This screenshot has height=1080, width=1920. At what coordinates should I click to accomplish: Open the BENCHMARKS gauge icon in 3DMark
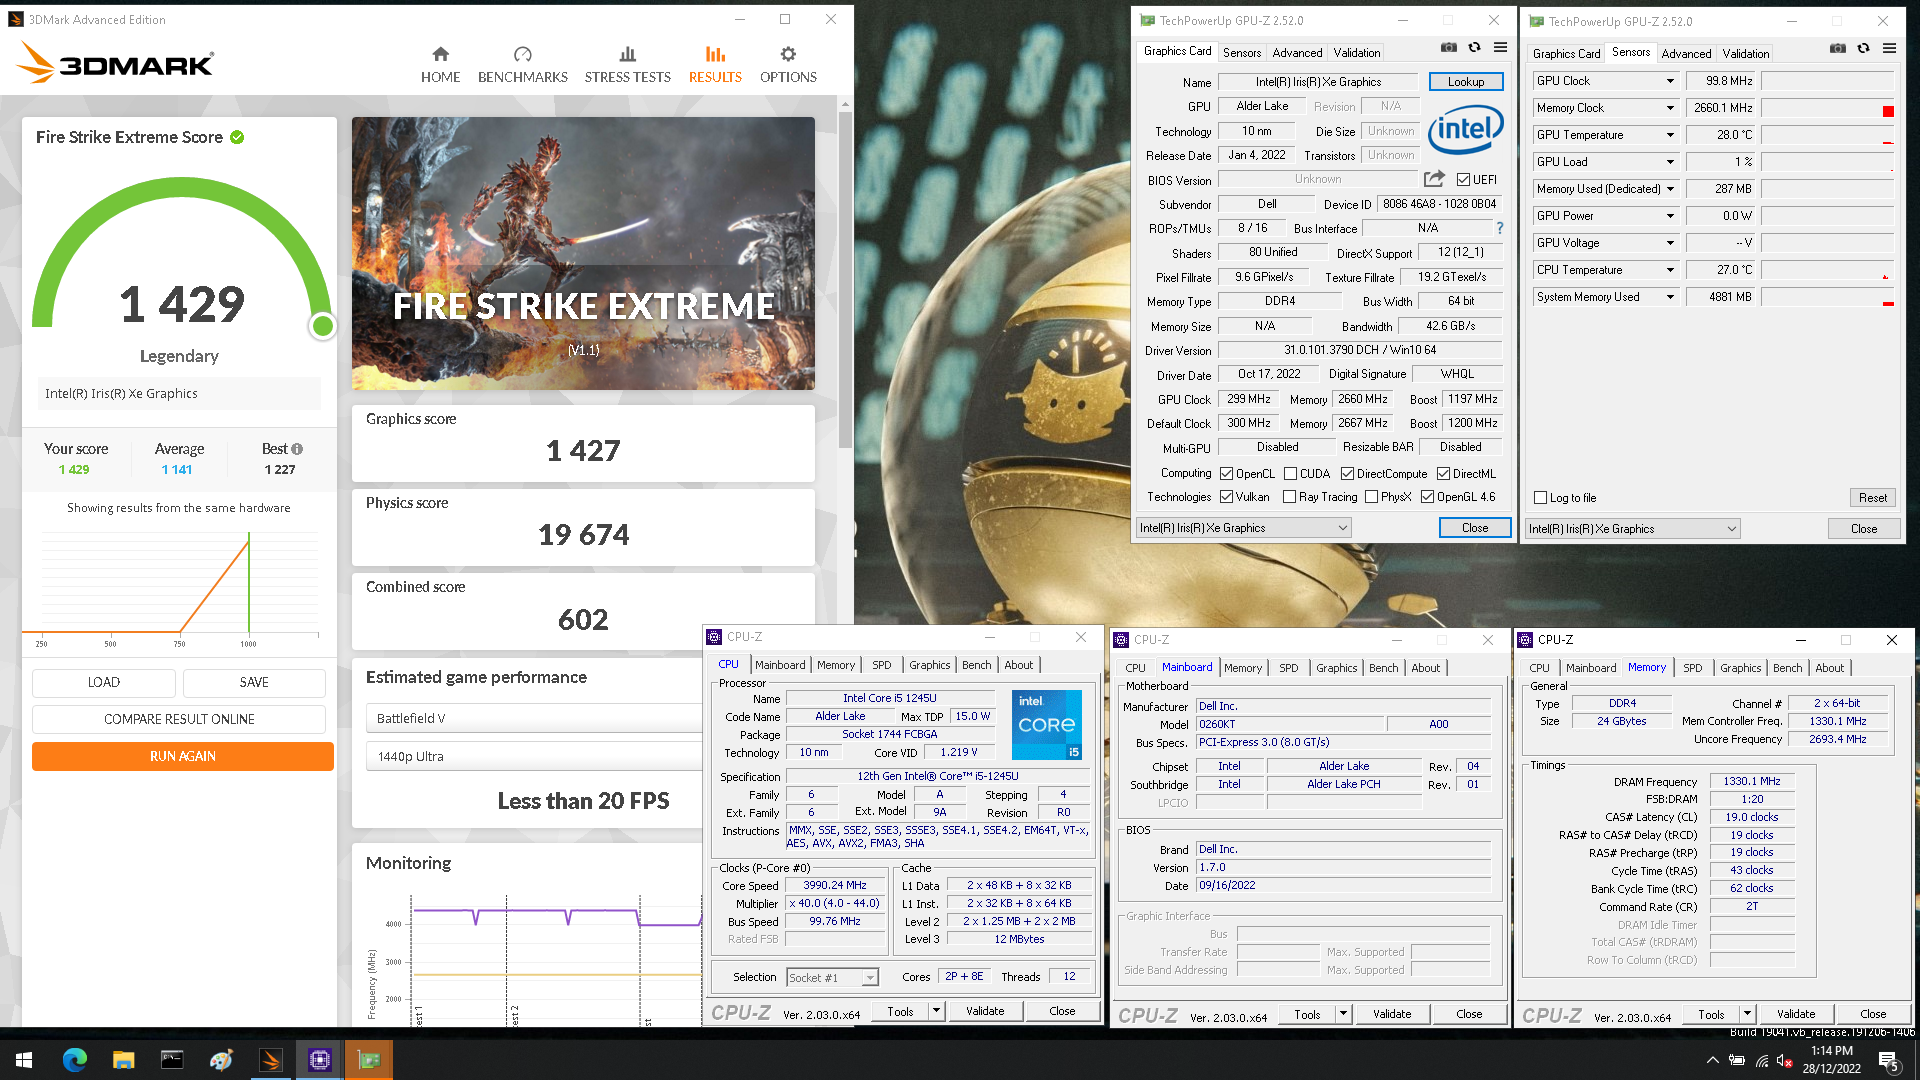click(522, 54)
